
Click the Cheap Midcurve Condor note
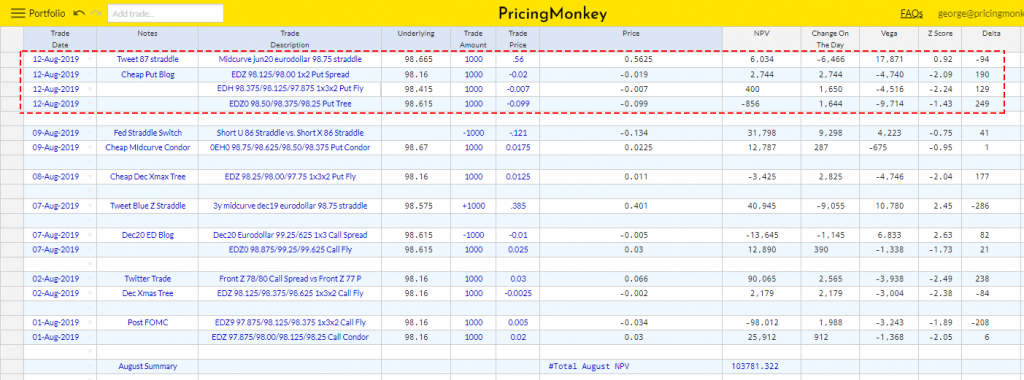[x=148, y=148]
